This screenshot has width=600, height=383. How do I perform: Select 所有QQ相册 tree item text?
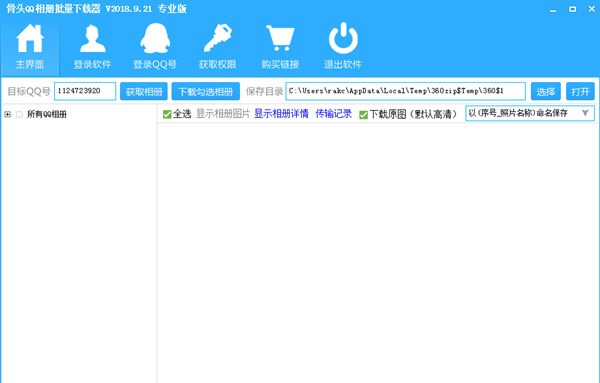click(47, 114)
